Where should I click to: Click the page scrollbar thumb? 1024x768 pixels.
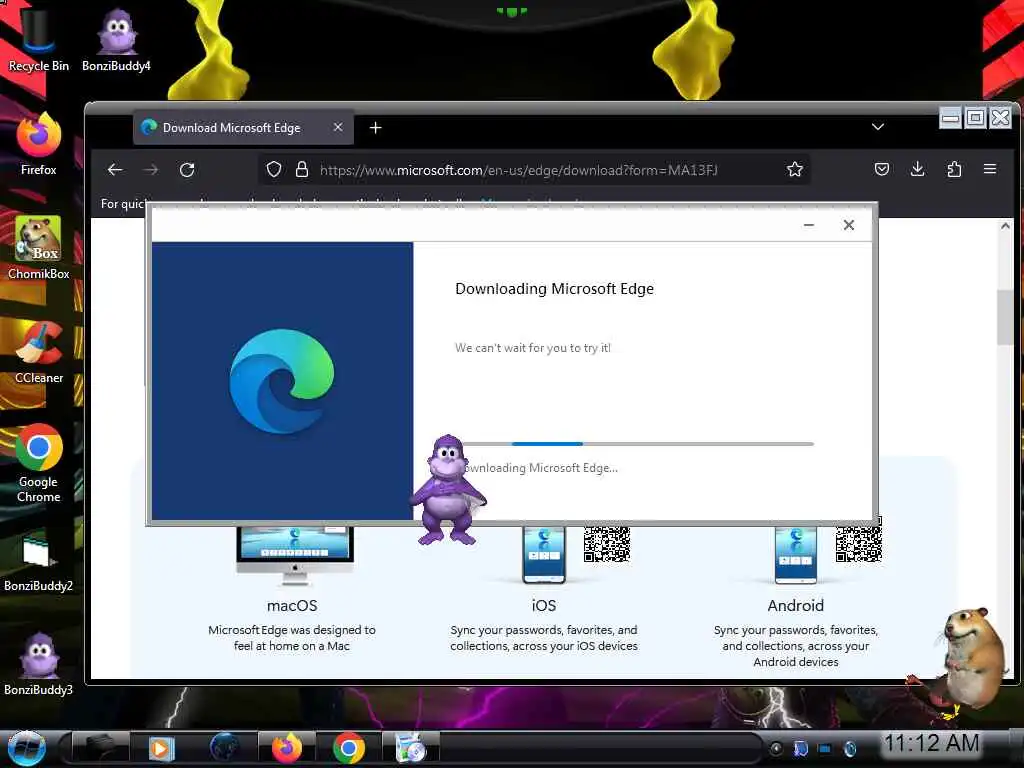[x=1004, y=317]
